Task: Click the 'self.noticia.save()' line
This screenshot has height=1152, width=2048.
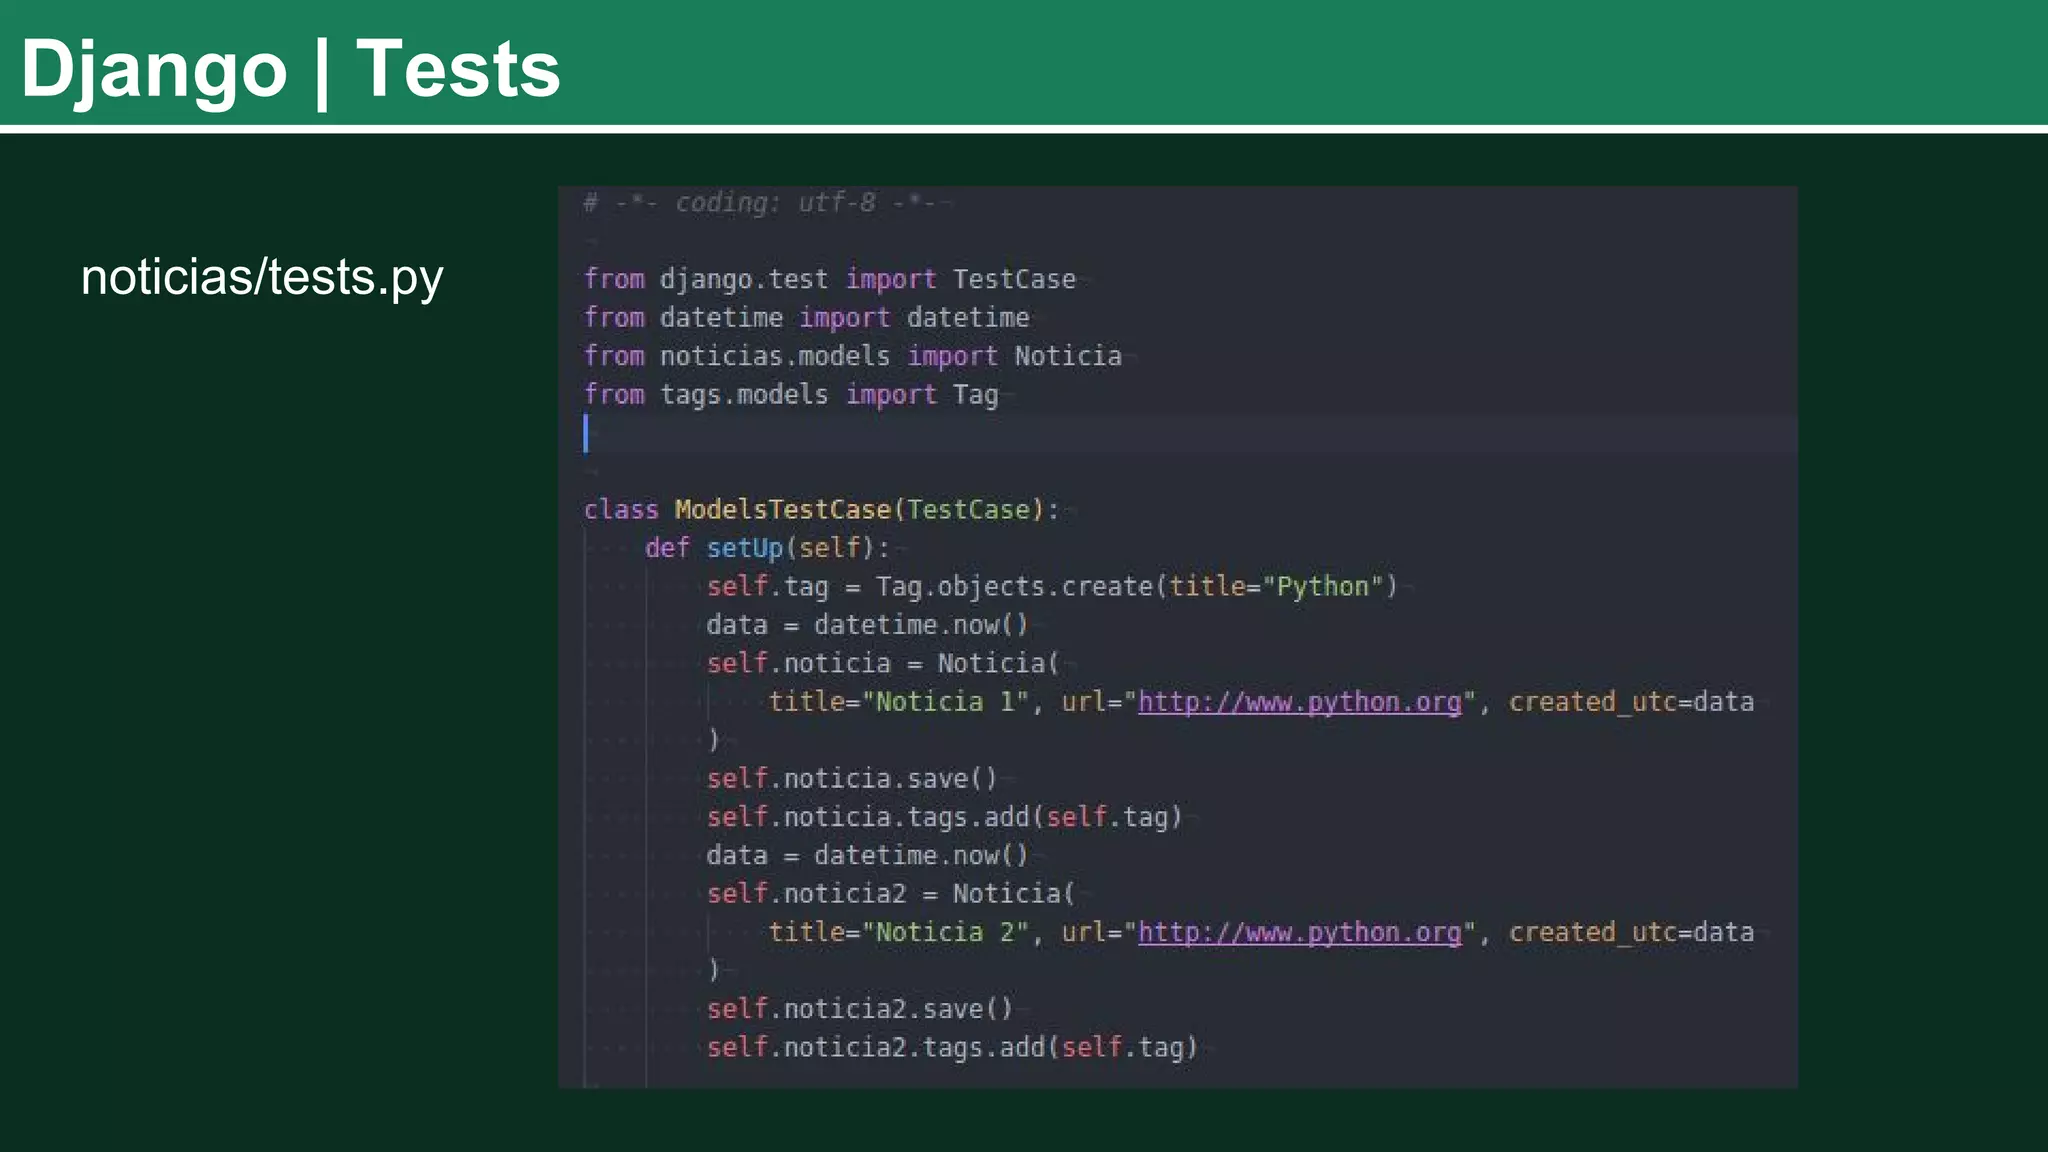Action: click(x=852, y=778)
